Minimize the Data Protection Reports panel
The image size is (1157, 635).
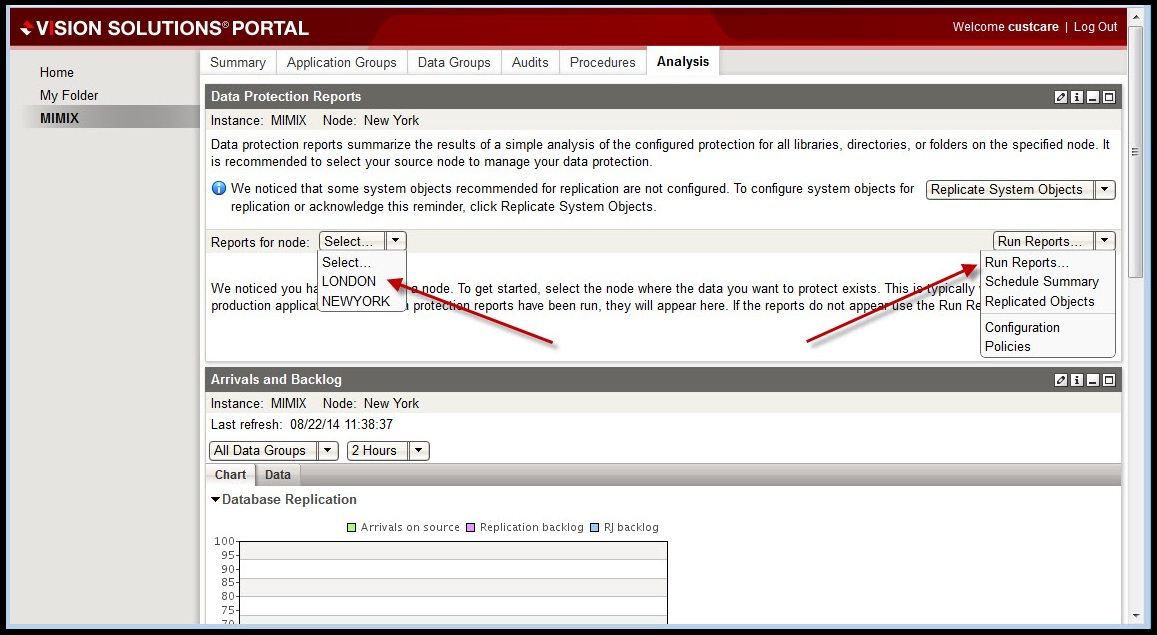coord(1093,97)
